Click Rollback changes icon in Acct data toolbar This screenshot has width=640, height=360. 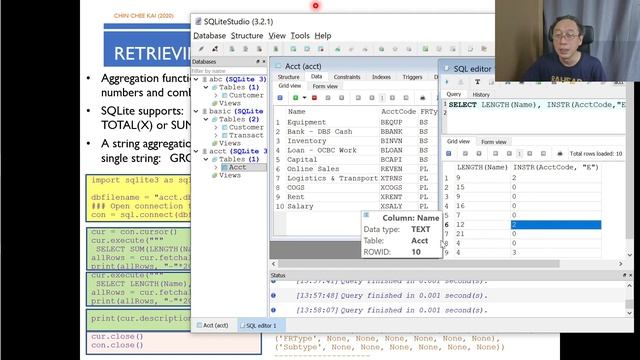(342, 98)
